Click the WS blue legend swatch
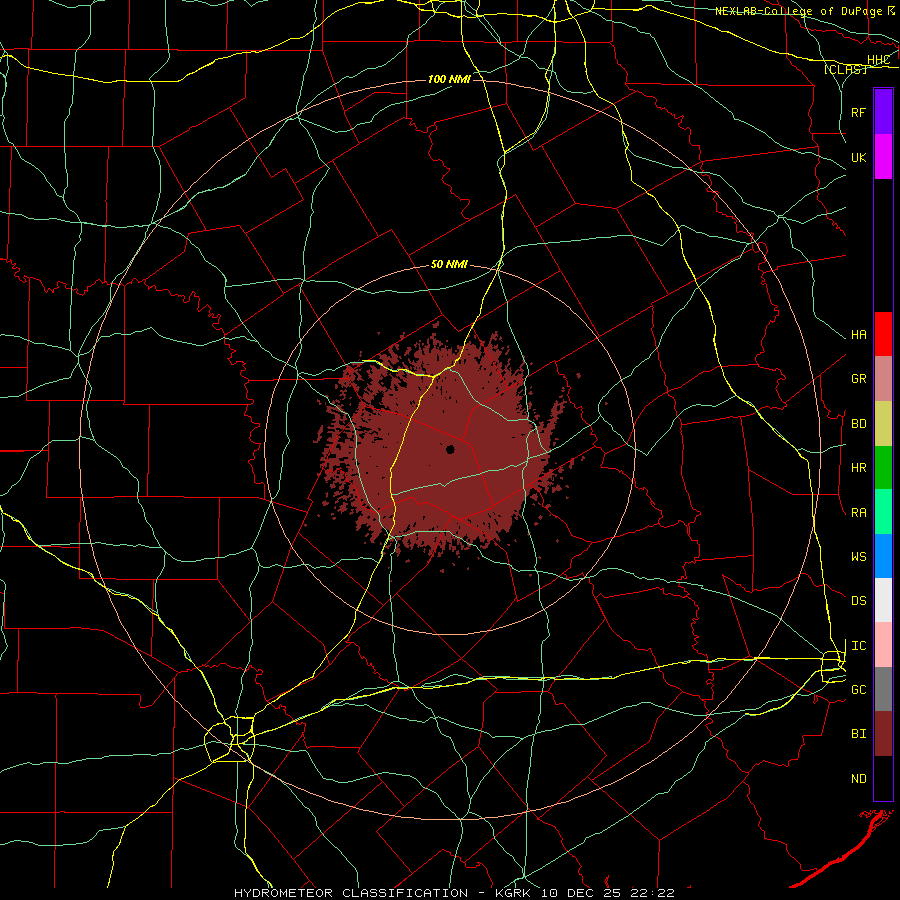Screen dimensions: 900x900 [883, 556]
